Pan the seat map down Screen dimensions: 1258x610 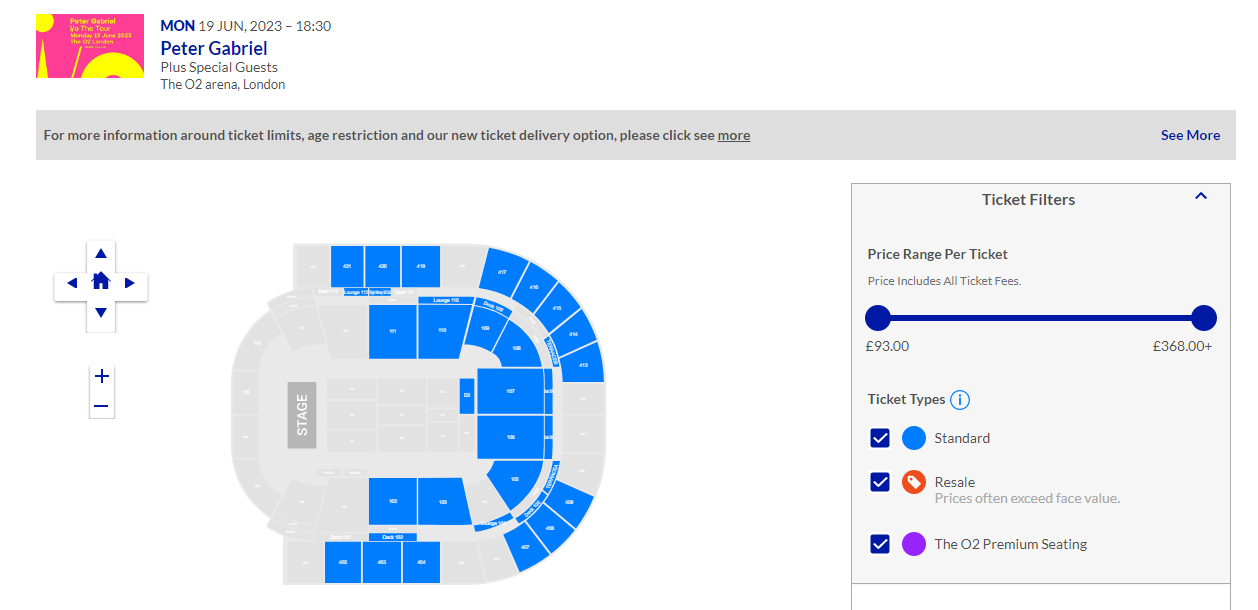[x=101, y=313]
